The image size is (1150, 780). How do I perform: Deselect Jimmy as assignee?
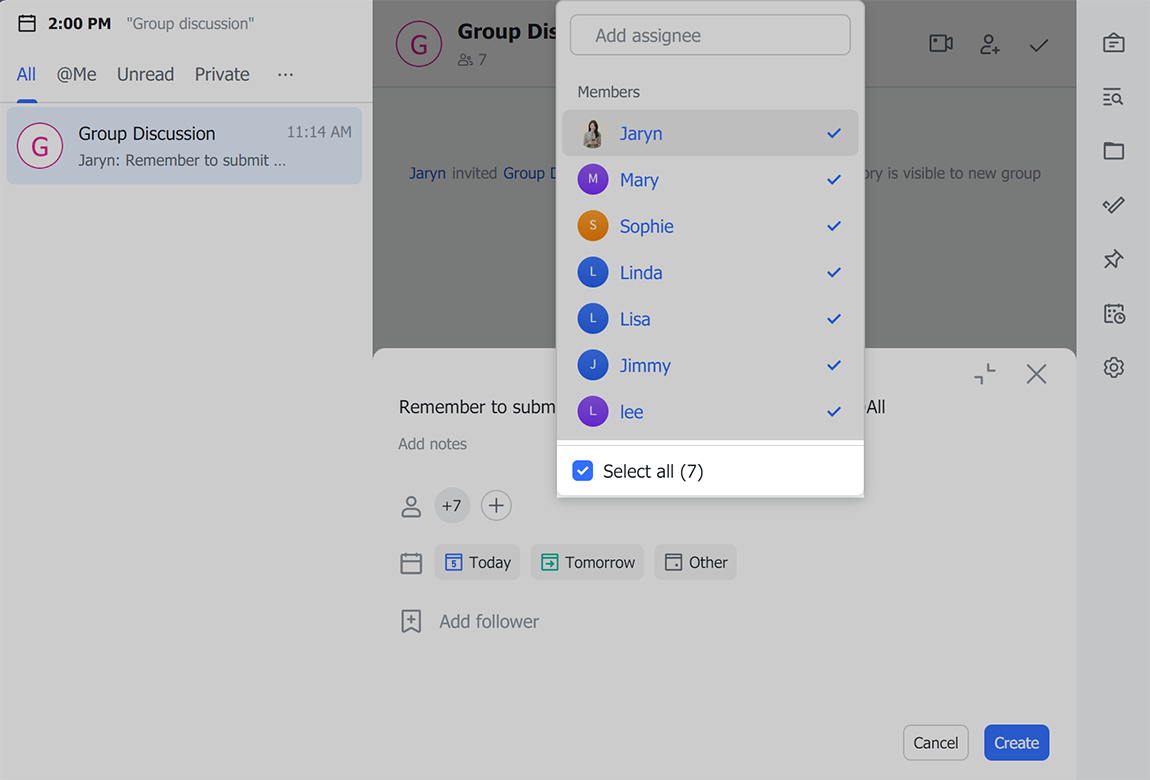(x=710, y=365)
